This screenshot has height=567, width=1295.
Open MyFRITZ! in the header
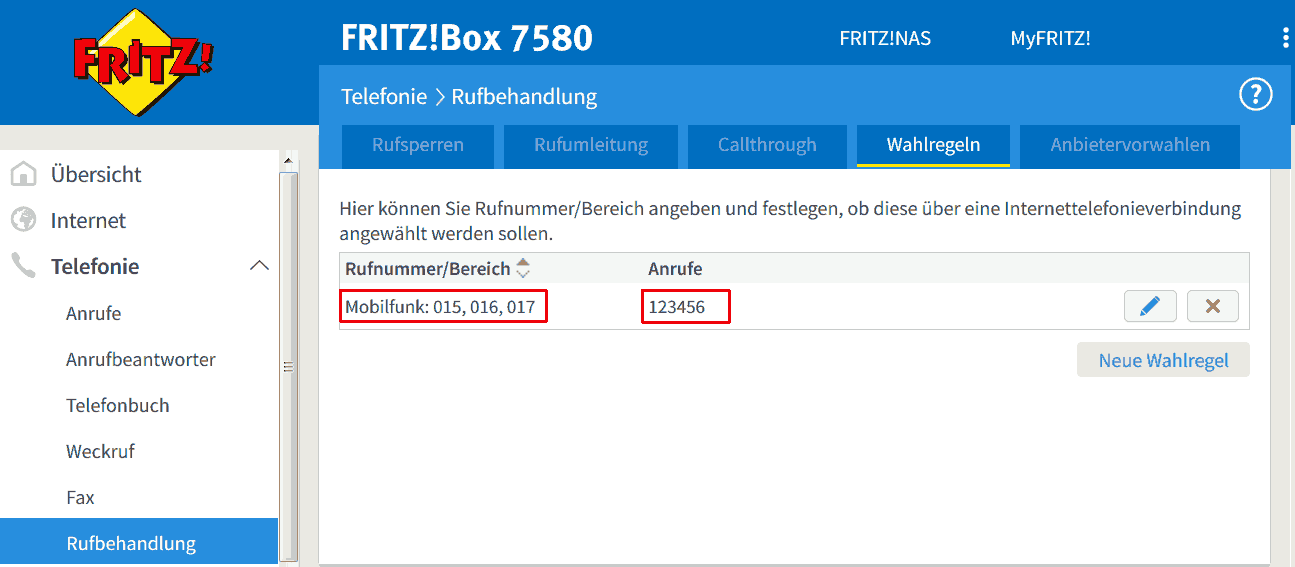[1050, 39]
